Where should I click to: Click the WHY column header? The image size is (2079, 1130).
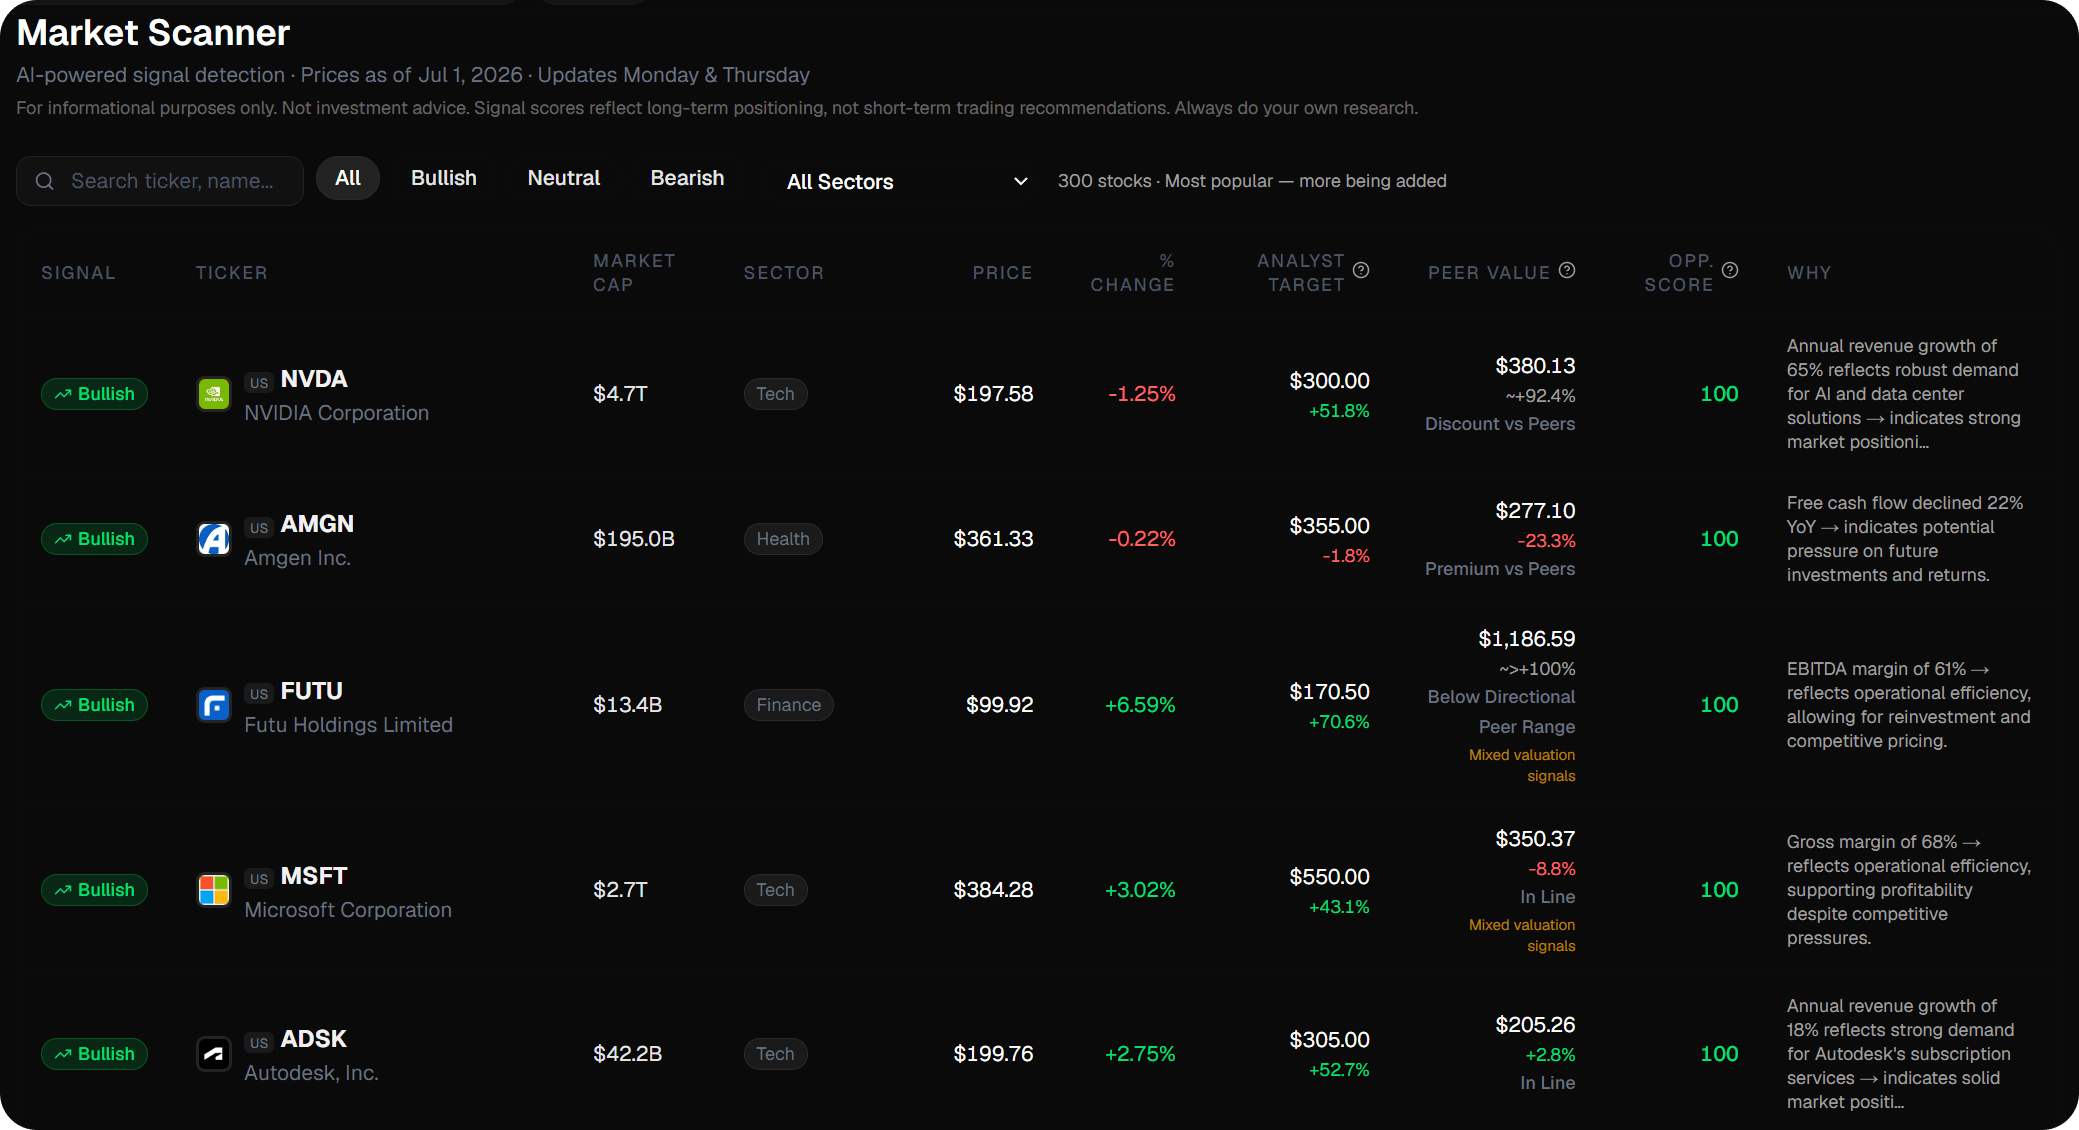[1809, 273]
